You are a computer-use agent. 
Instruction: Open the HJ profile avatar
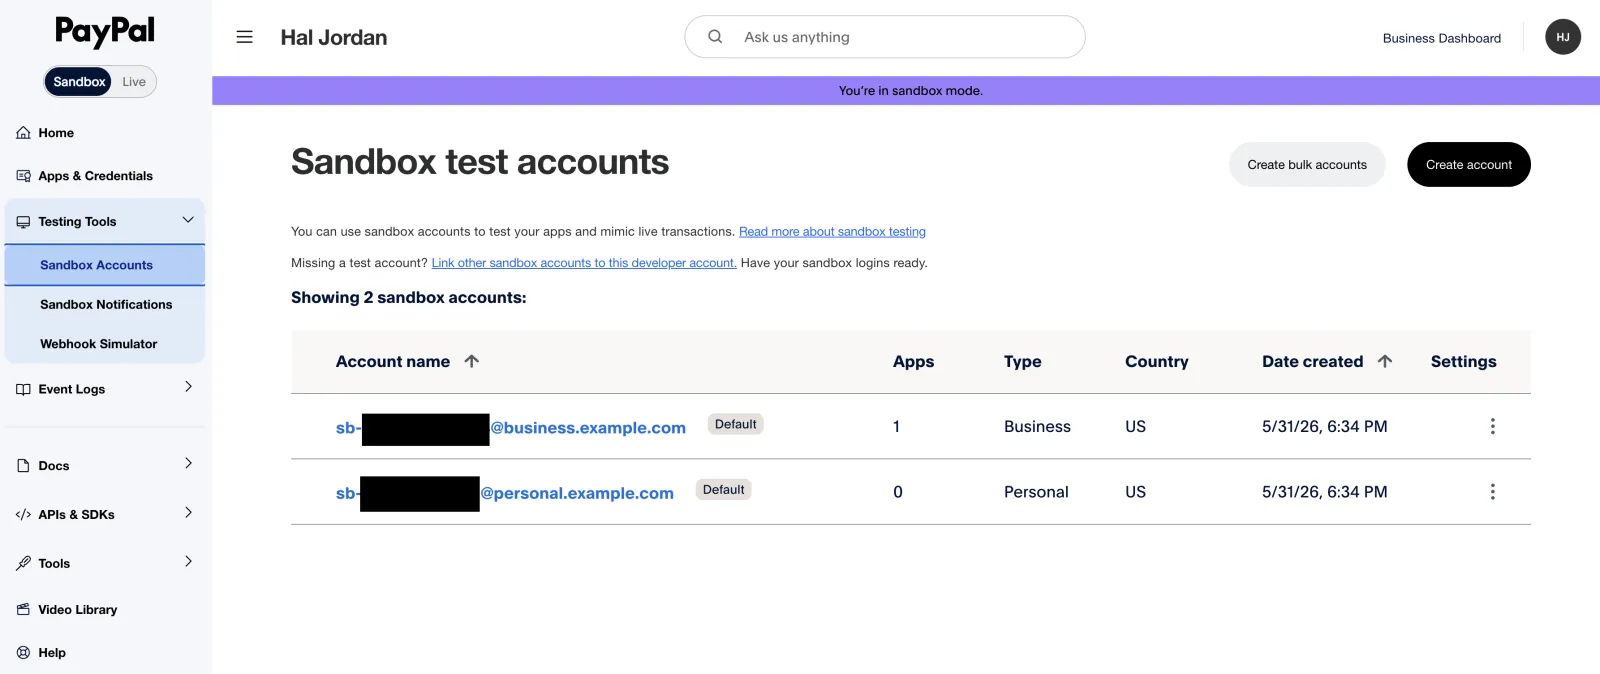coord(1563,37)
